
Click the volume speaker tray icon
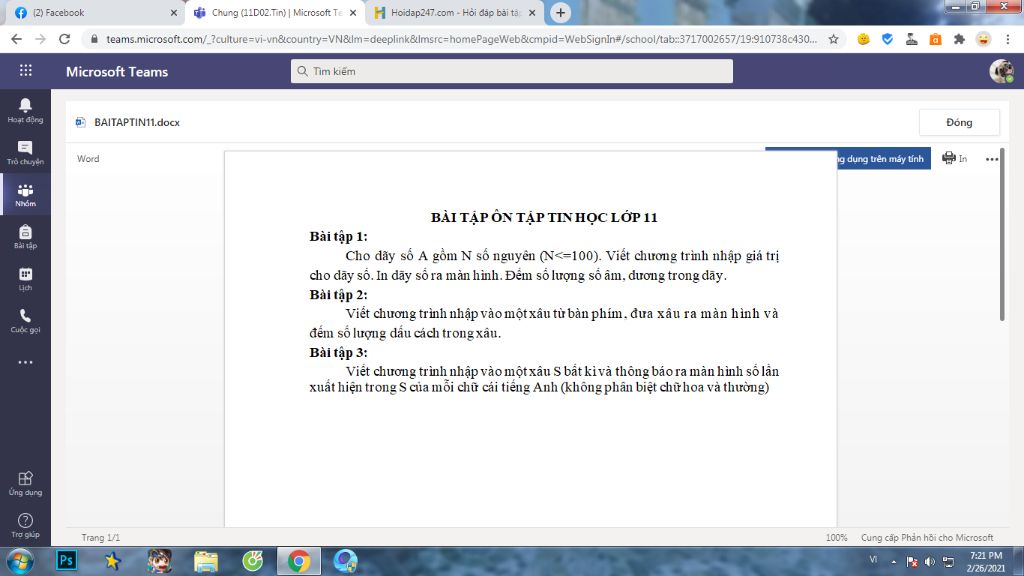[x=929, y=562]
